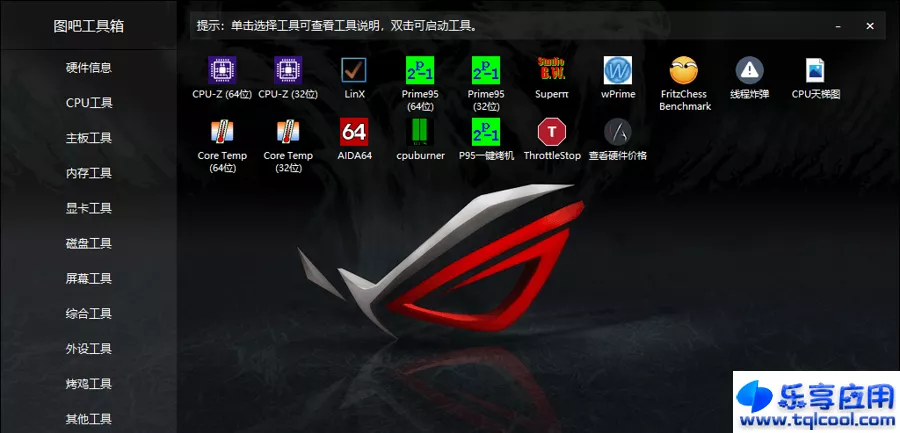
Task: Open the 显卡工具 category
Action: pyautogui.click(x=88, y=208)
